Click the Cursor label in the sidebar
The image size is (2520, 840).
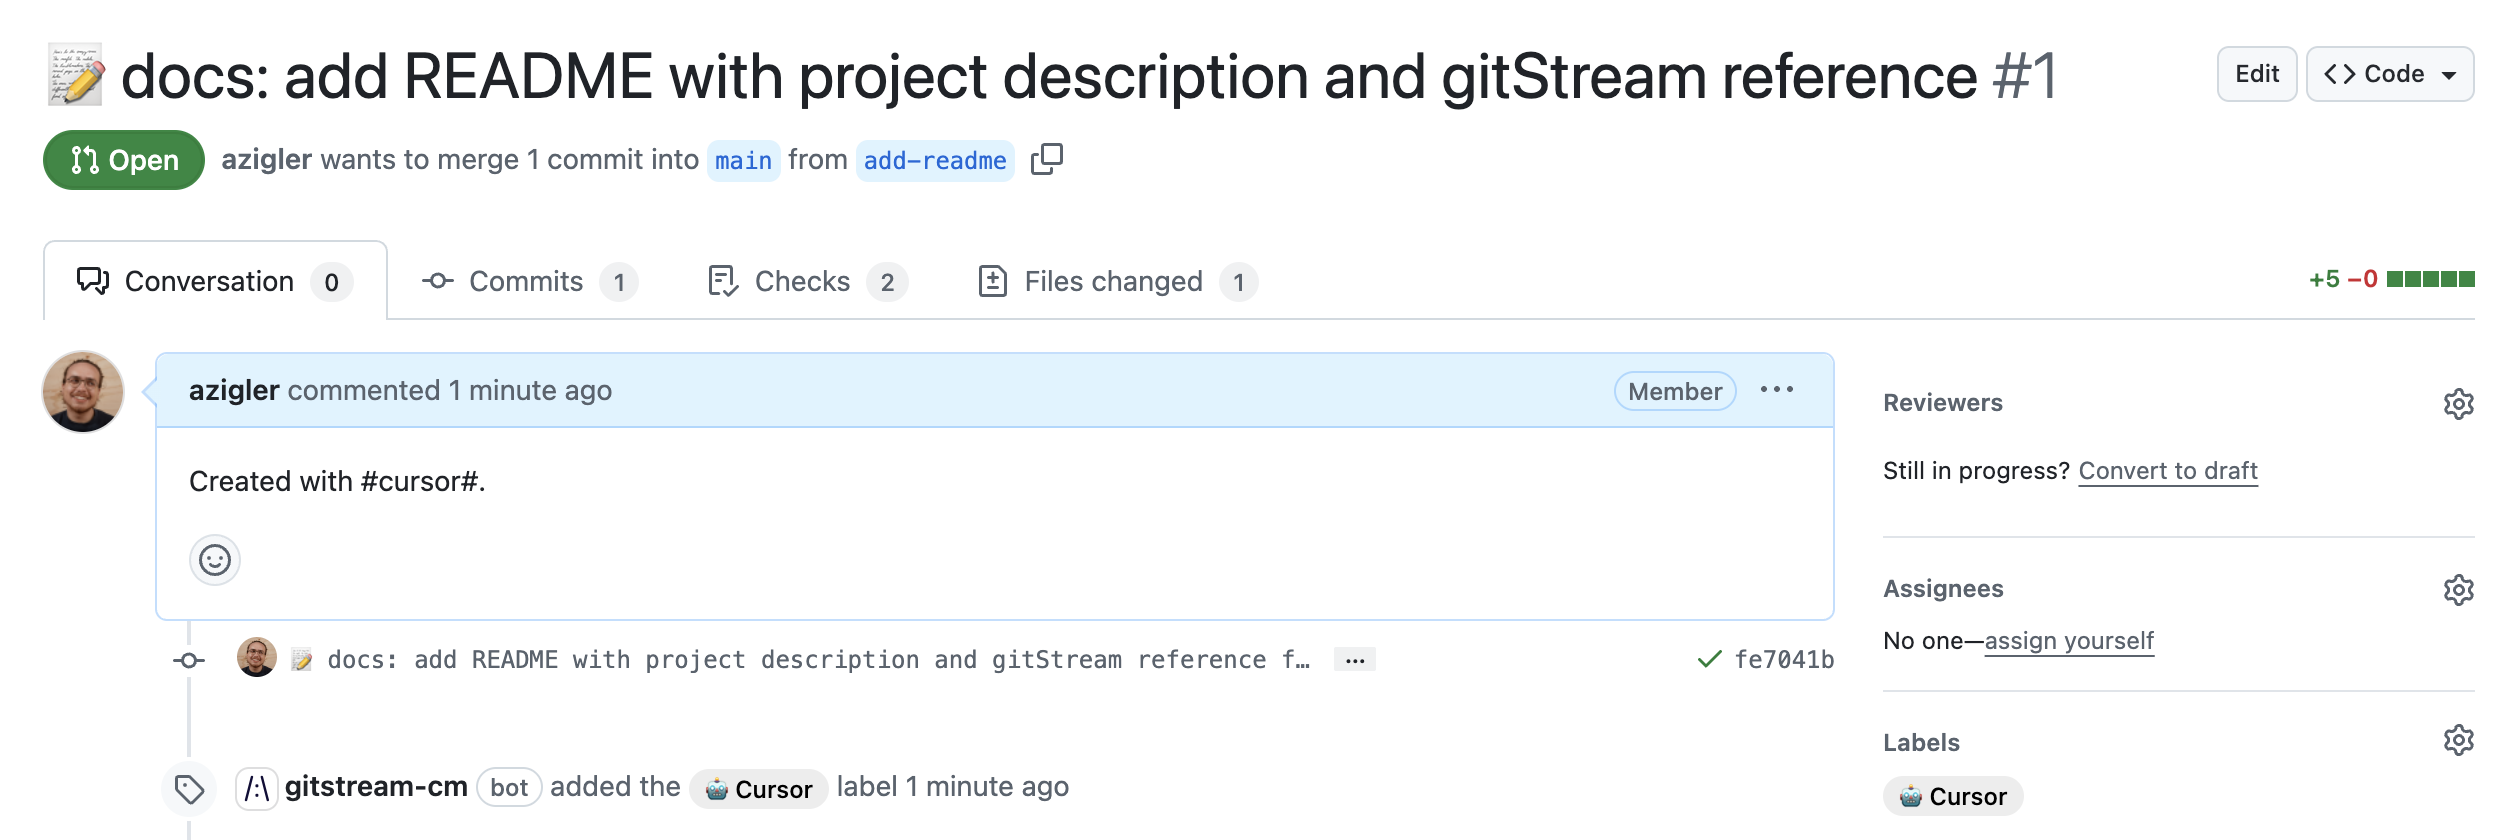(1952, 796)
